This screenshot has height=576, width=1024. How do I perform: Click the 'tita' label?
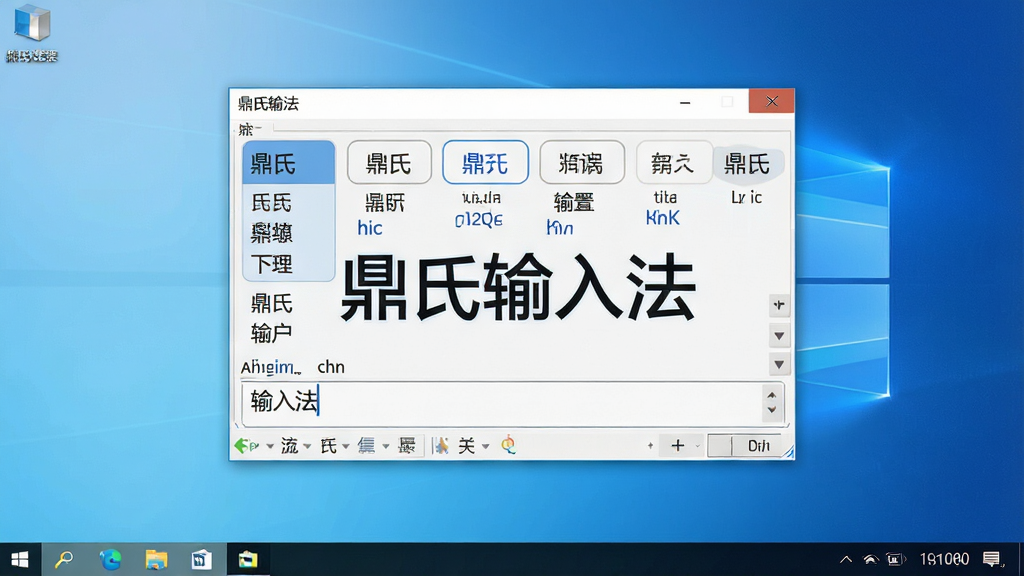point(665,197)
